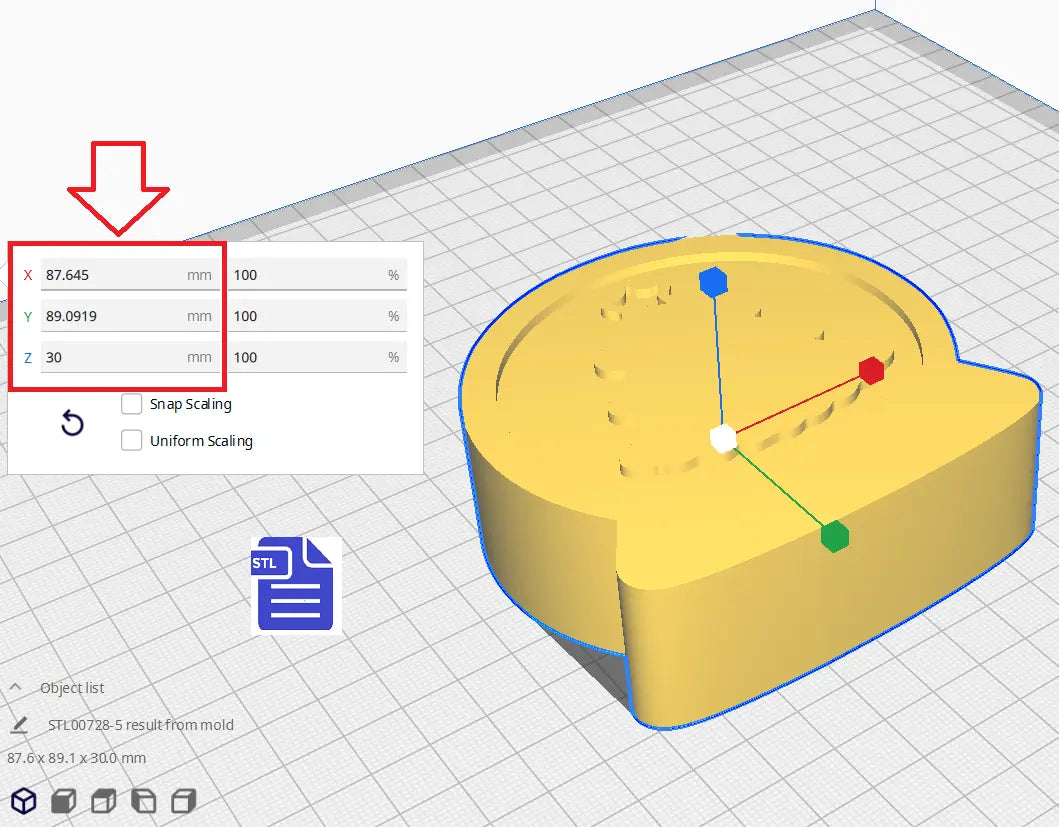This screenshot has height=827, width=1059.
Task: Switch to left side view icon
Action: [x=143, y=800]
